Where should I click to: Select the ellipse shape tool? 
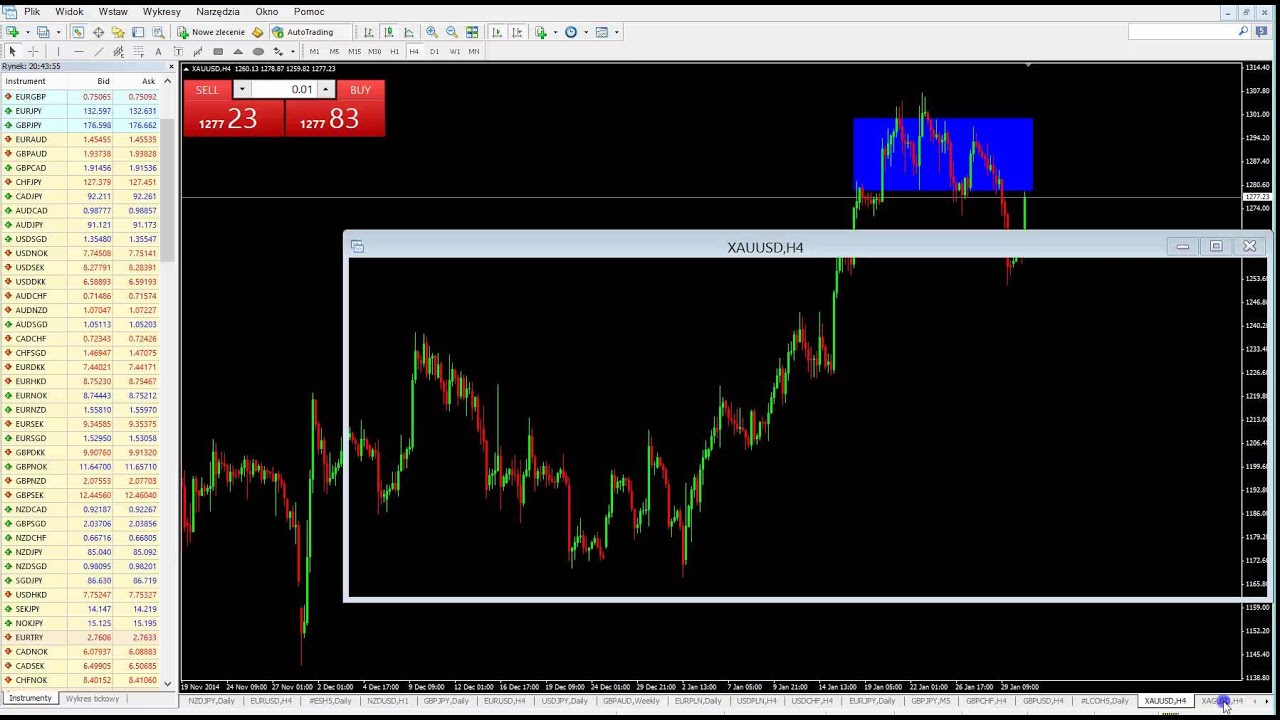258,51
